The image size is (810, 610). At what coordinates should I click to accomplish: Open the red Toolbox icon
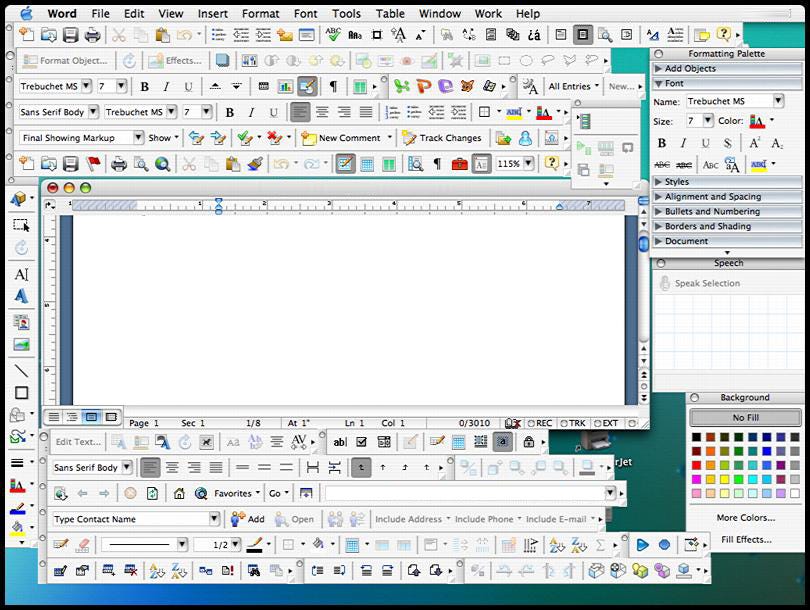point(459,164)
